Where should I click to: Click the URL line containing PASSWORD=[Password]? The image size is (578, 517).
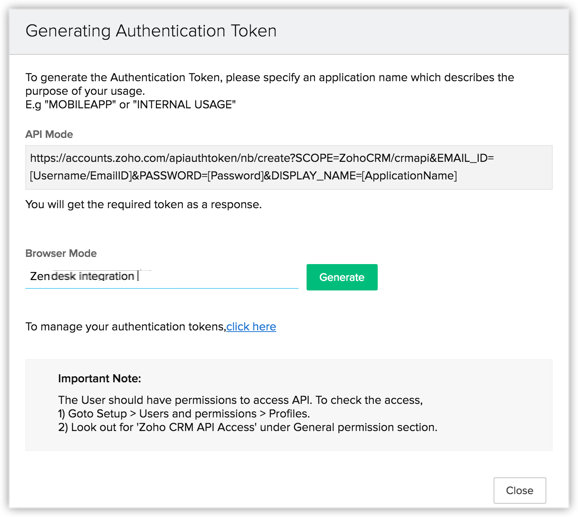click(243, 175)
